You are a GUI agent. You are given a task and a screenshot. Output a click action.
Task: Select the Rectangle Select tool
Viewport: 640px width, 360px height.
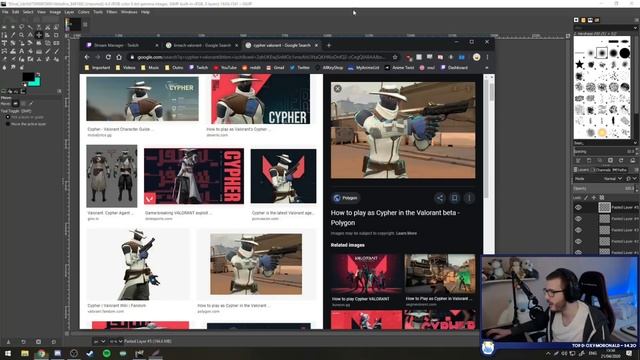coord(4,27)
